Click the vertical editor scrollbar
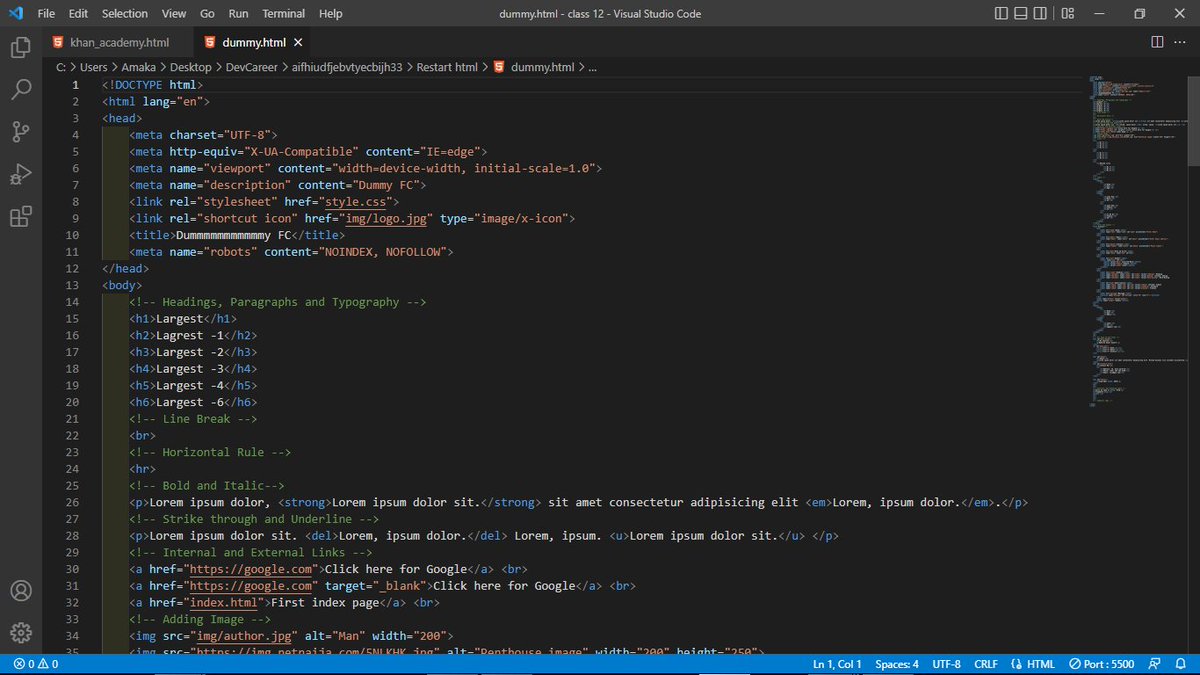The image size is (1200, 675). point(1193,120)
